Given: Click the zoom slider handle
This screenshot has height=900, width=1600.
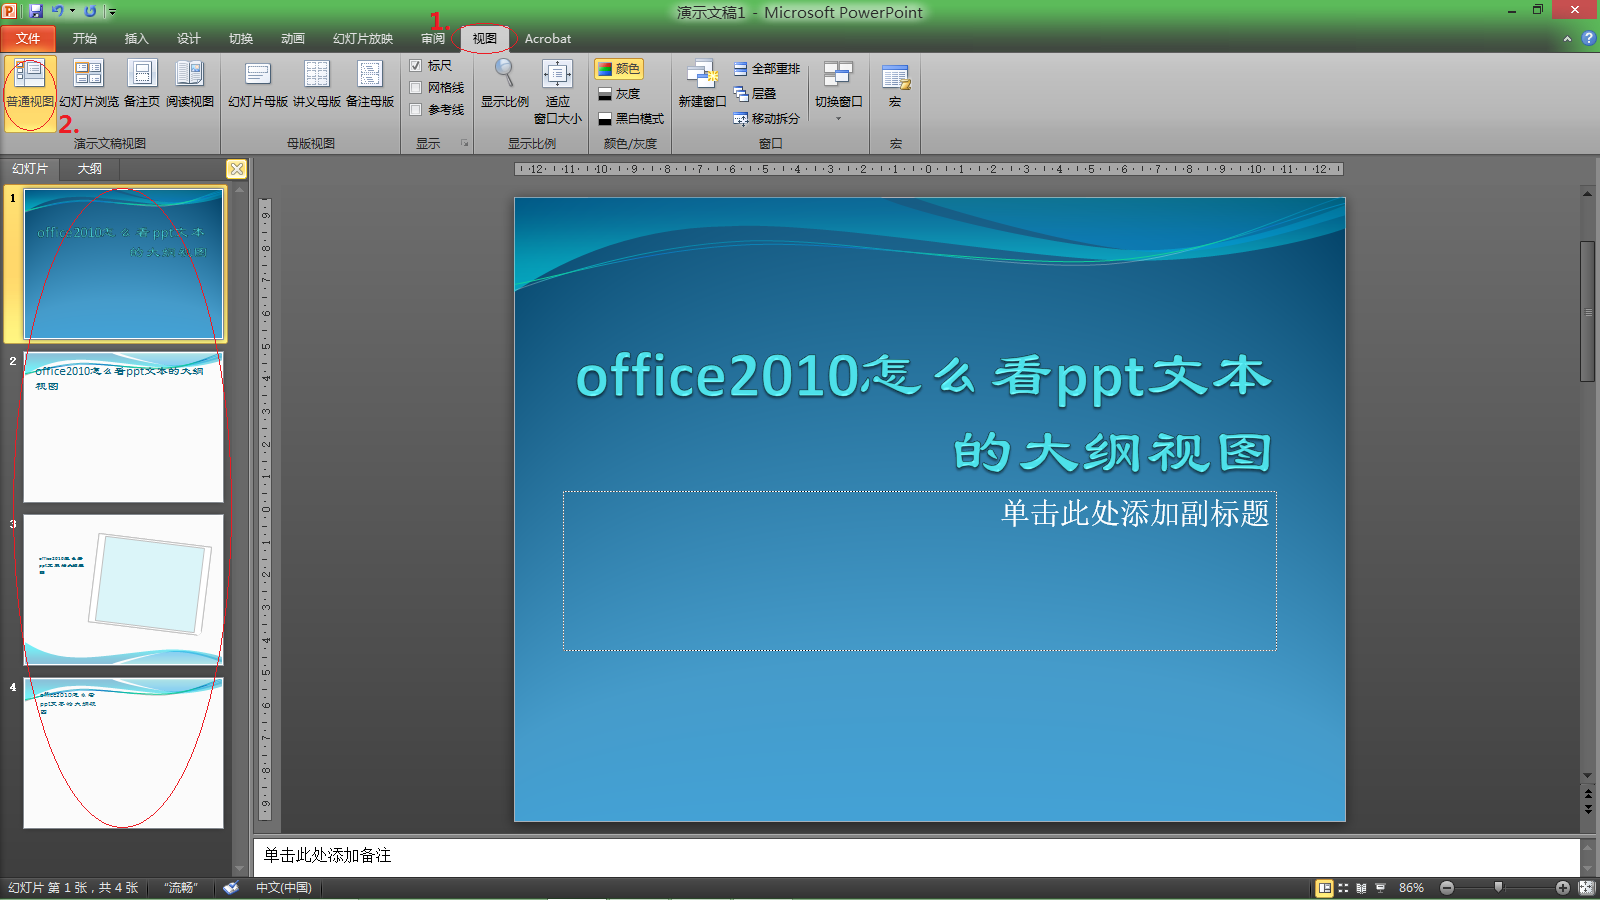Looking at the screenshot, I should point(1498,888).
